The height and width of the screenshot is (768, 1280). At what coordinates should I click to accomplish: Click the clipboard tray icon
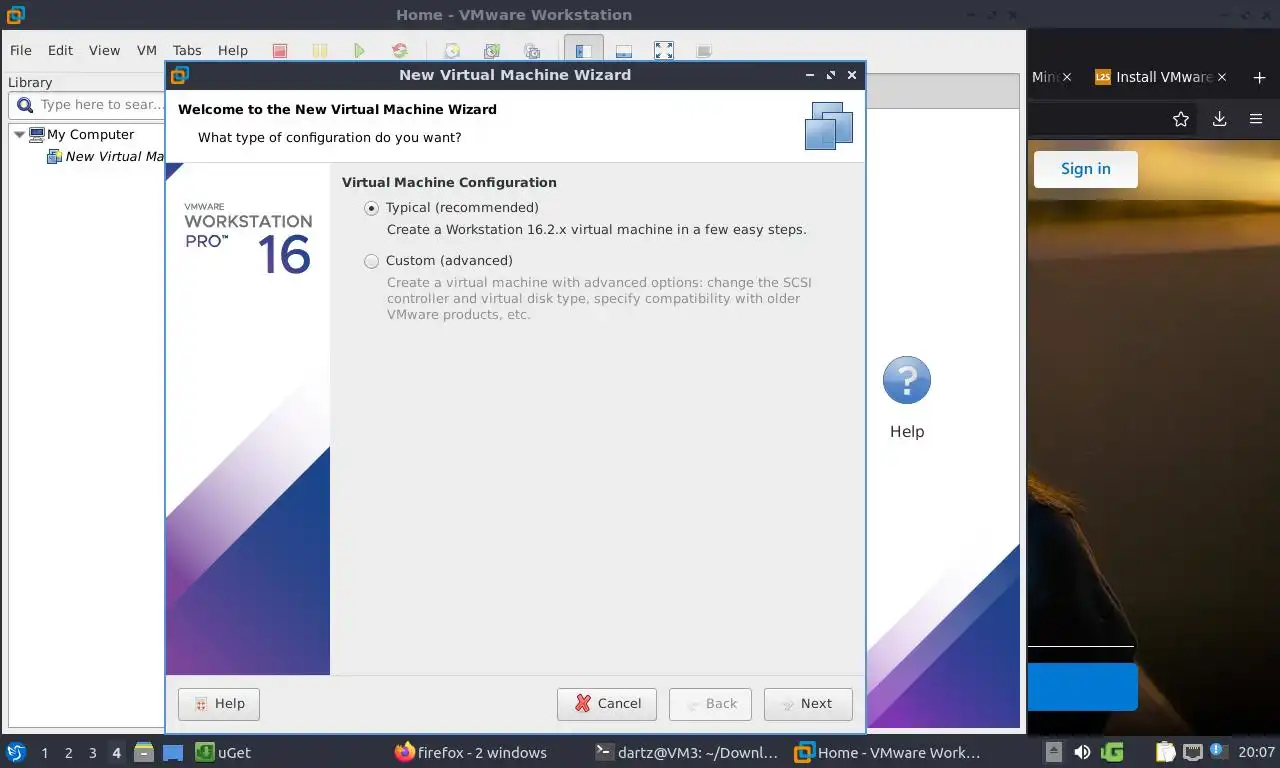point(1166,752)
